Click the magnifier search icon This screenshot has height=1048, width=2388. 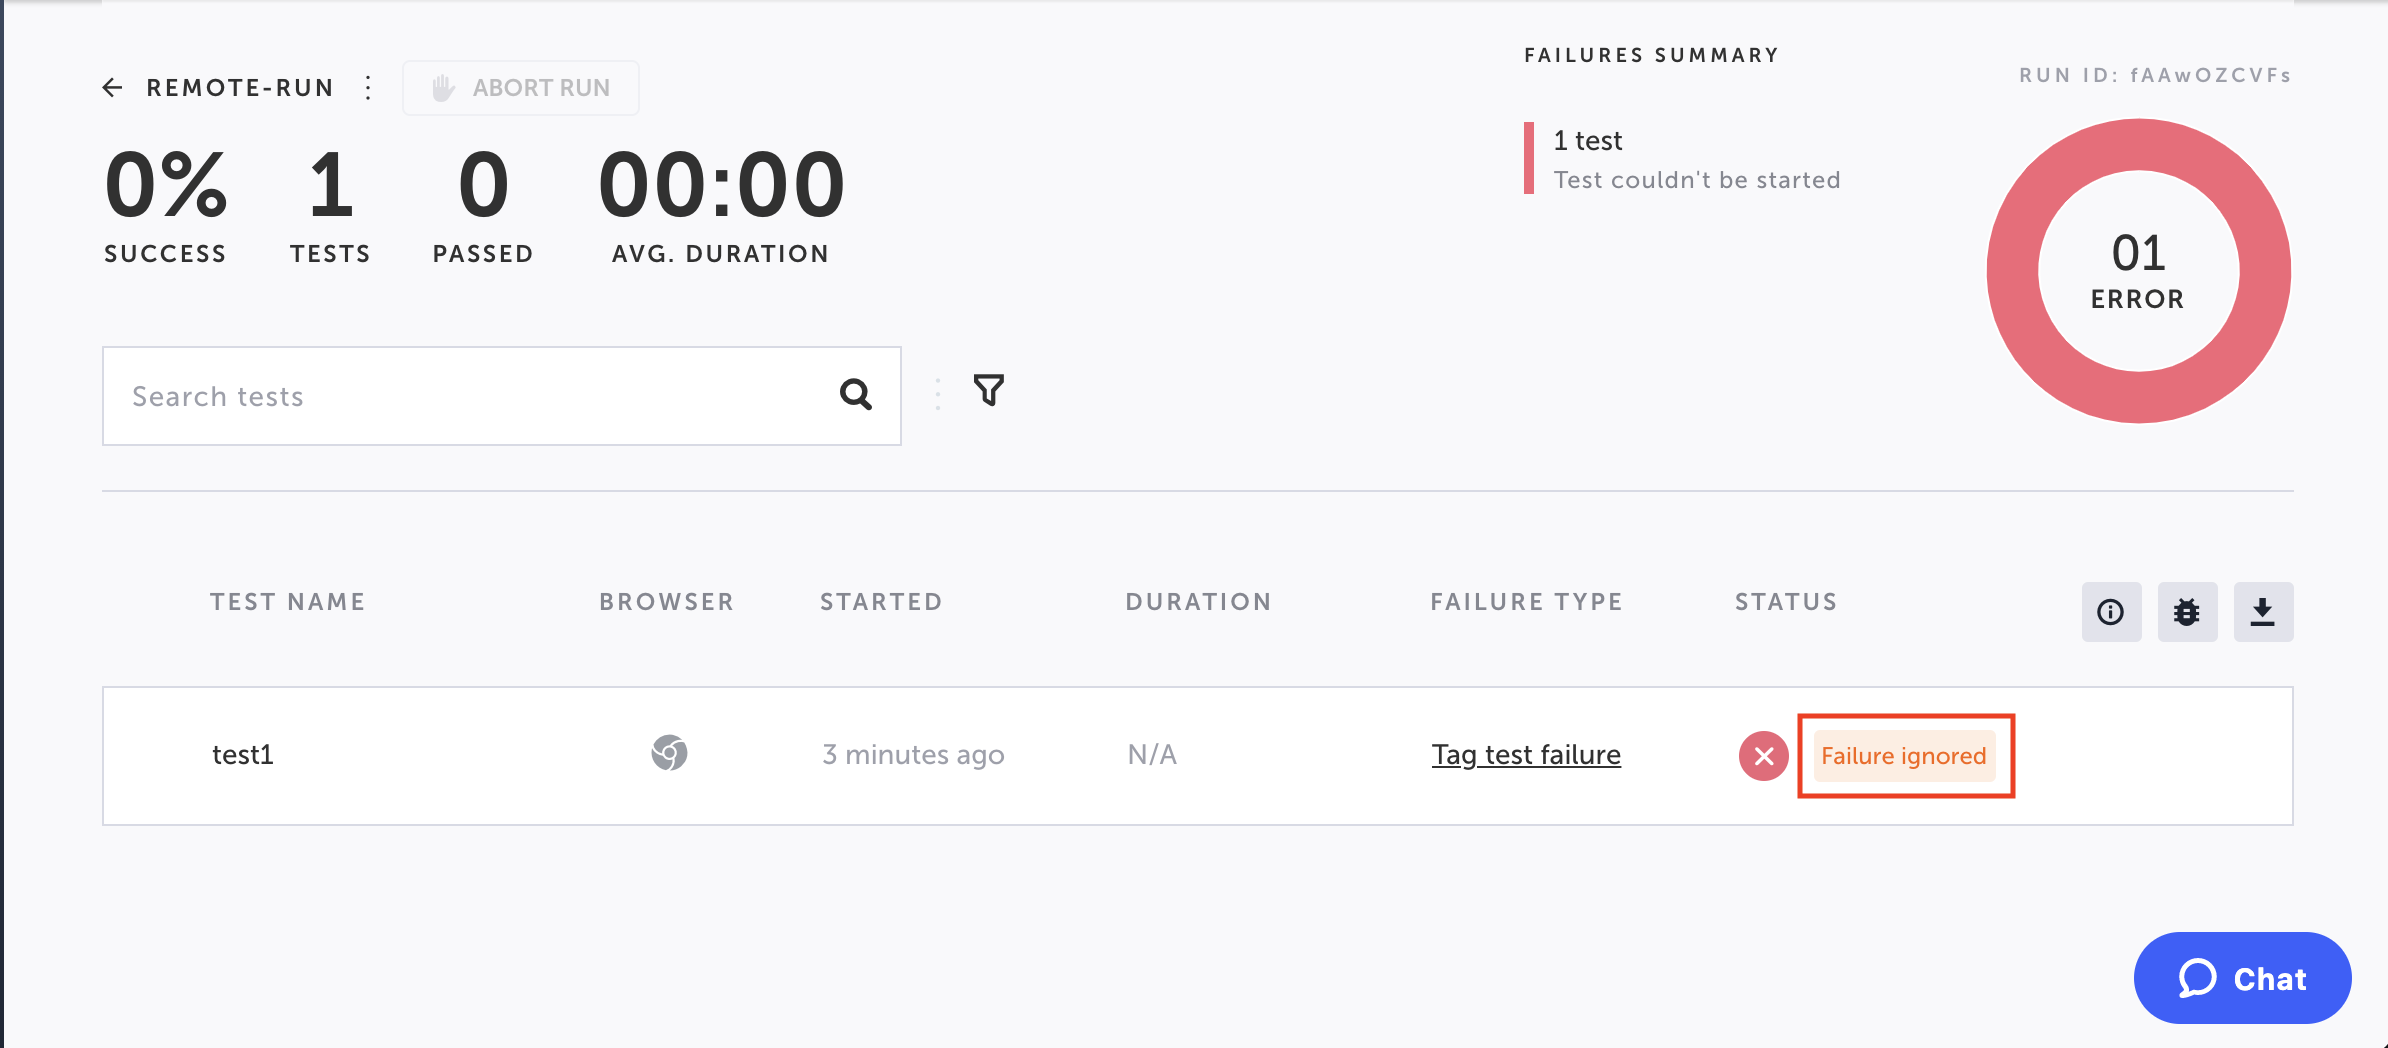point(855,395)
